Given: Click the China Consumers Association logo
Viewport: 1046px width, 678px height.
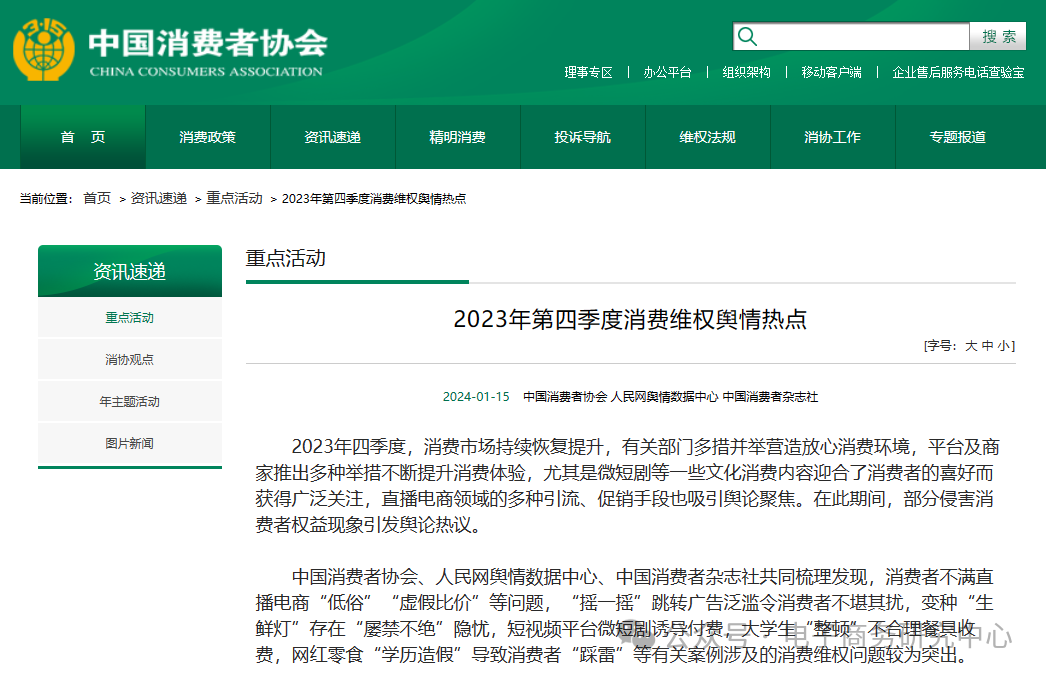Looking at the screenshot, I should click(x=42, y=45).
